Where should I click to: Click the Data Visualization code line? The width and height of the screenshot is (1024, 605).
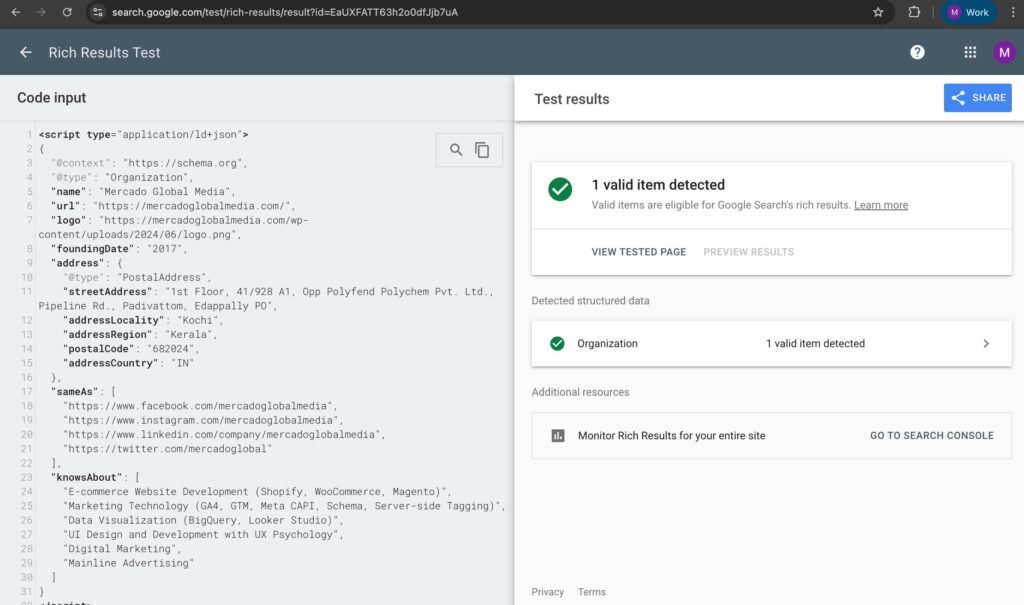[x=203, y=520]
